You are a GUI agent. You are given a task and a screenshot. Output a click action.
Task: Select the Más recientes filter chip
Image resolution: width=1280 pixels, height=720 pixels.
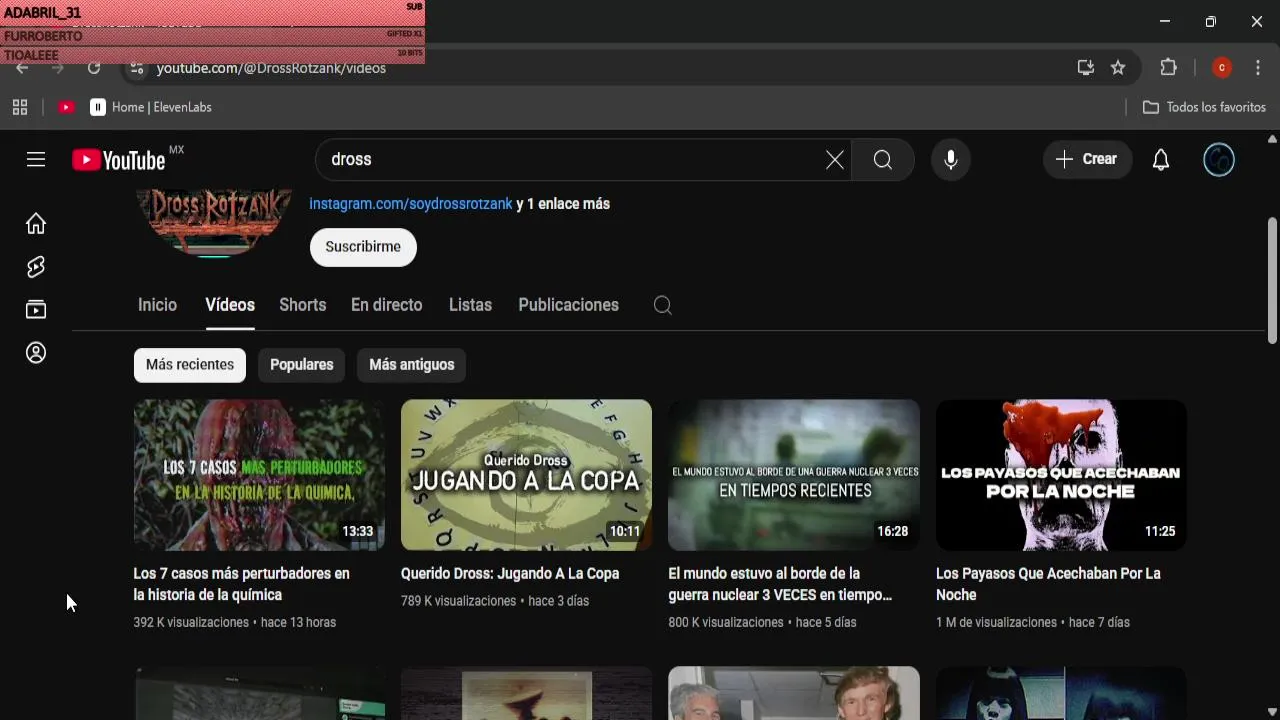pos(190,365)
